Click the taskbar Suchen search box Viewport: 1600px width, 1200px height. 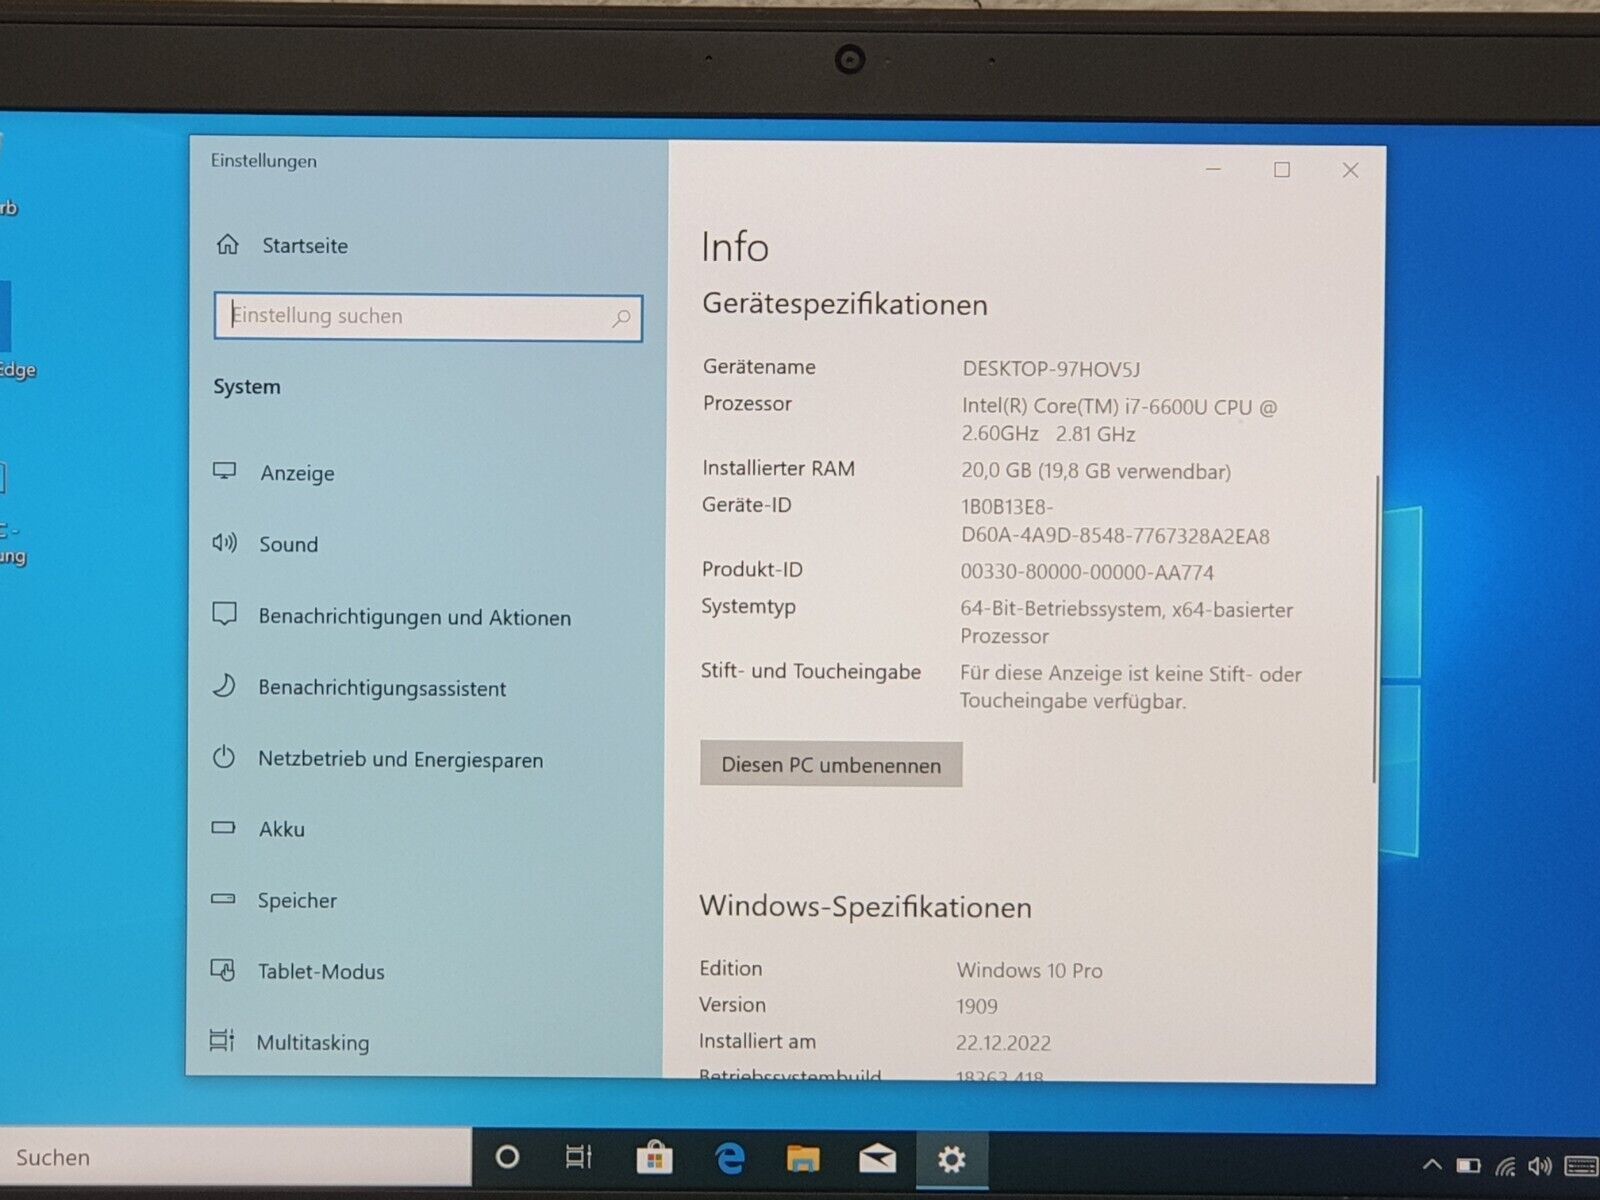click(235, 1158)
